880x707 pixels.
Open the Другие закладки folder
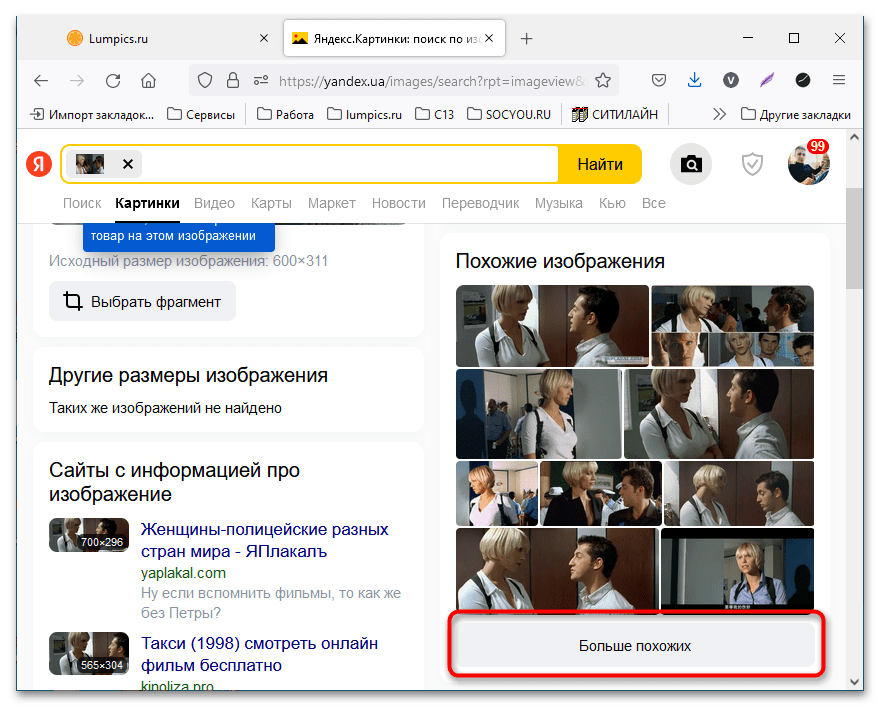795,114
